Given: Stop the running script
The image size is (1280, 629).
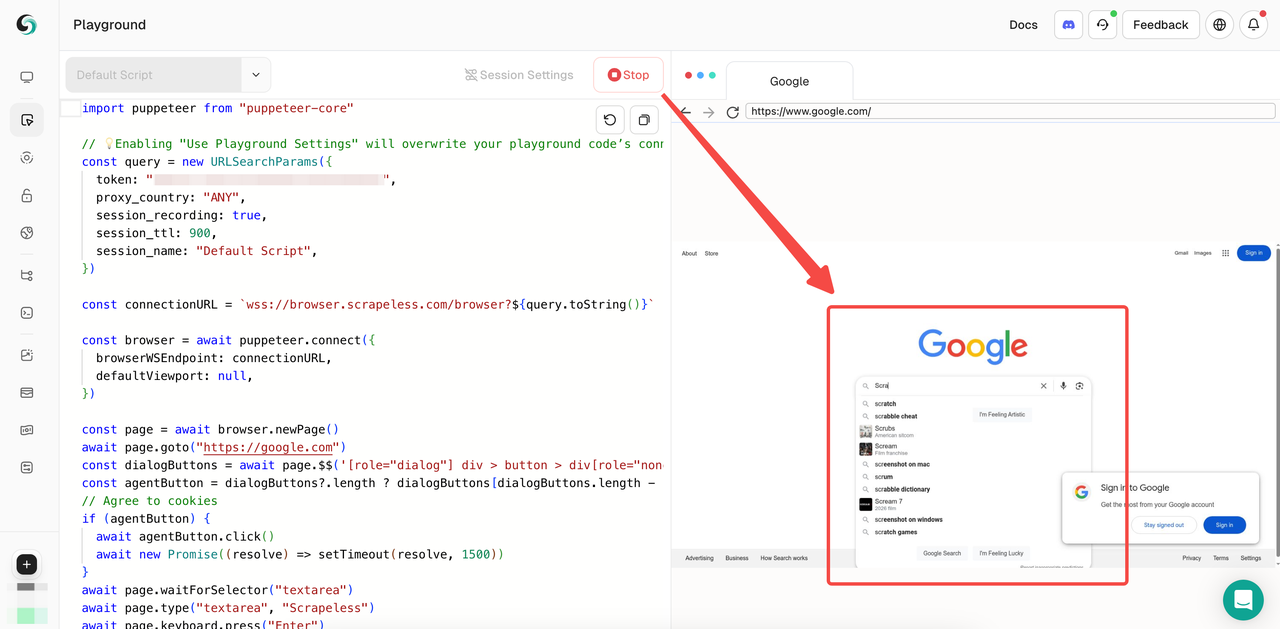Looking at the screenshot, I should [x=628, y=75].
